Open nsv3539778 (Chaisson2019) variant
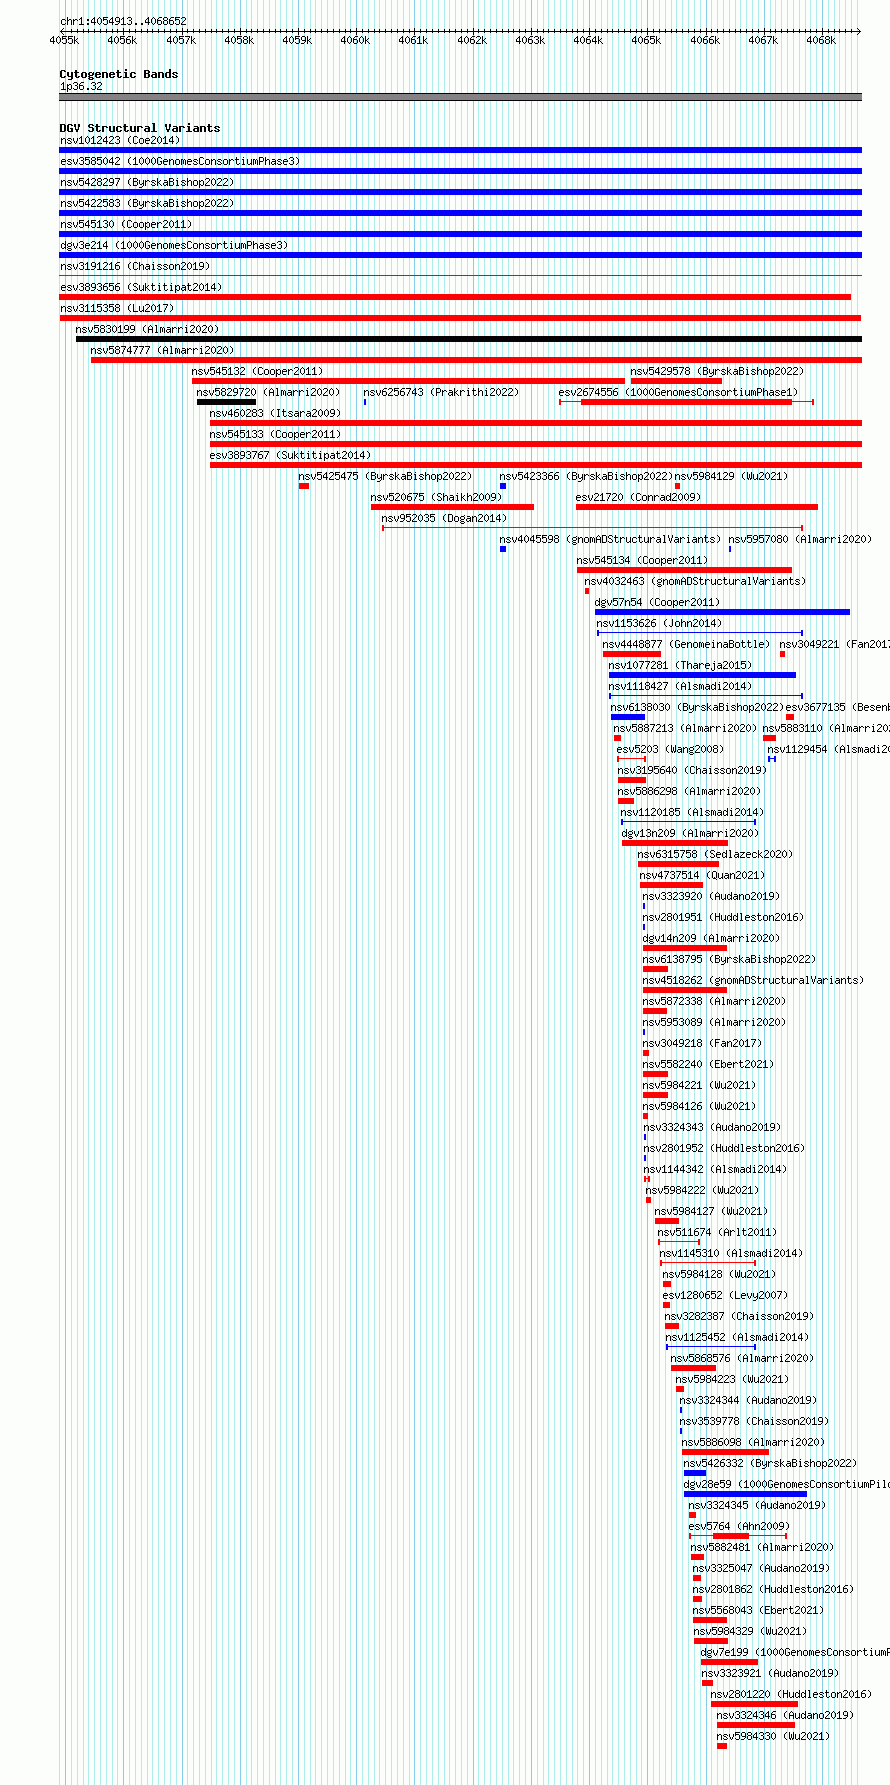This screenshot has height=1785, width=890. (x=754, y=1421)
